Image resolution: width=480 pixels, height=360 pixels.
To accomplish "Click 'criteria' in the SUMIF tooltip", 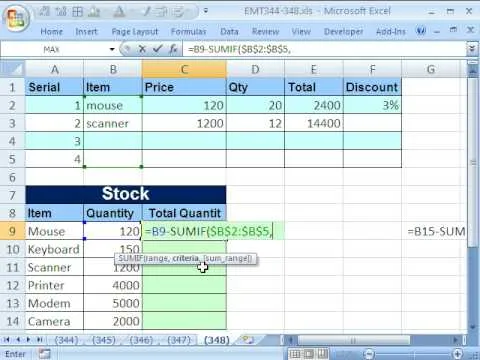I will coord(185,258).
